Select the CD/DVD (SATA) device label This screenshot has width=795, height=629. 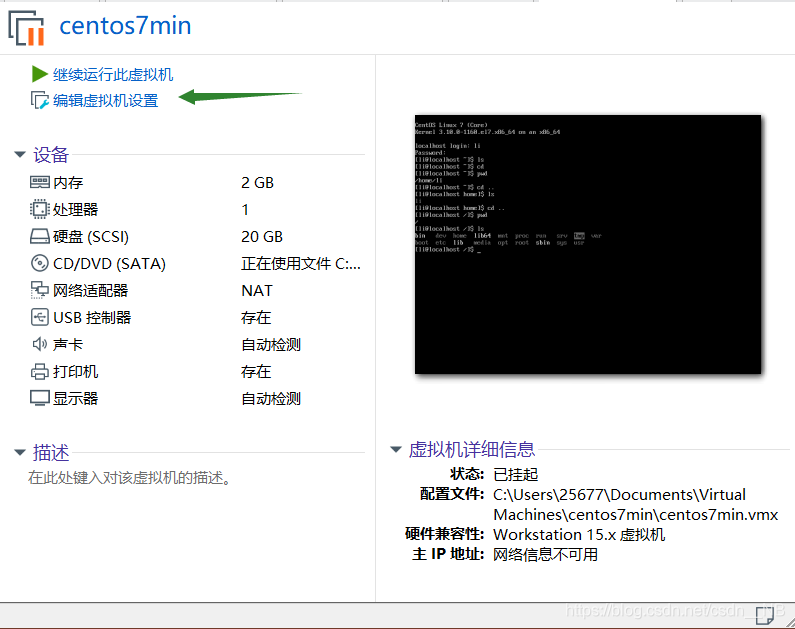coord(110,264)
